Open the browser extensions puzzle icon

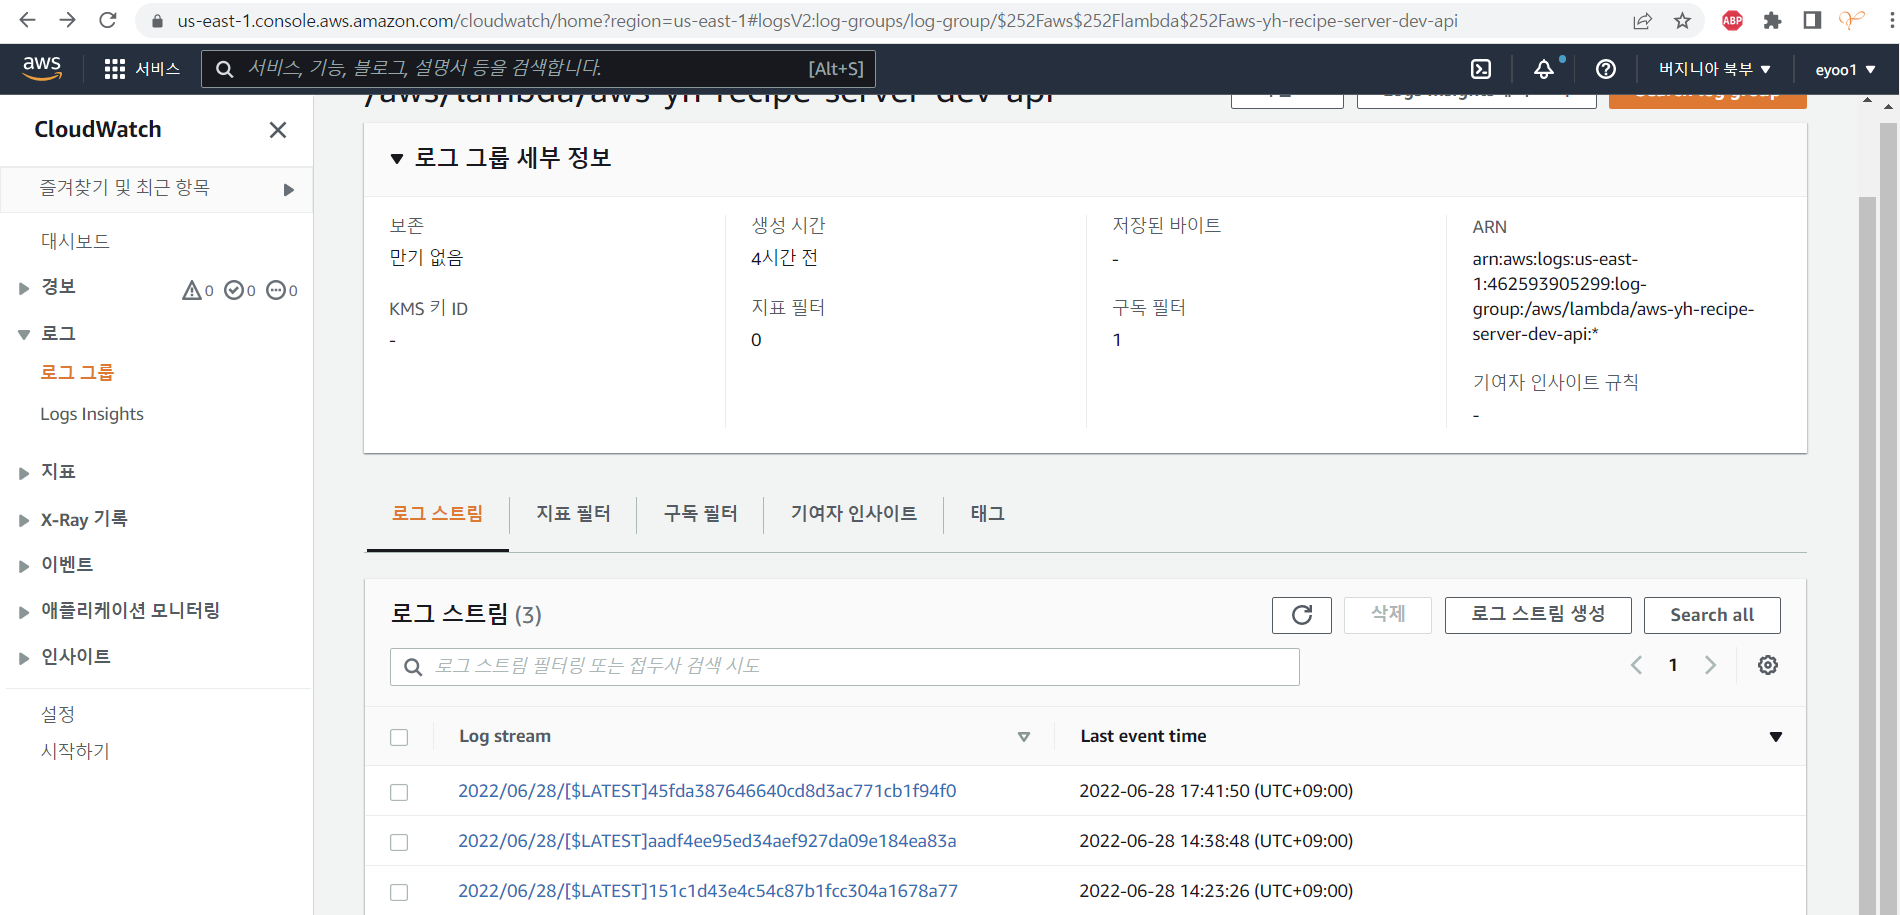(1773, 21)
